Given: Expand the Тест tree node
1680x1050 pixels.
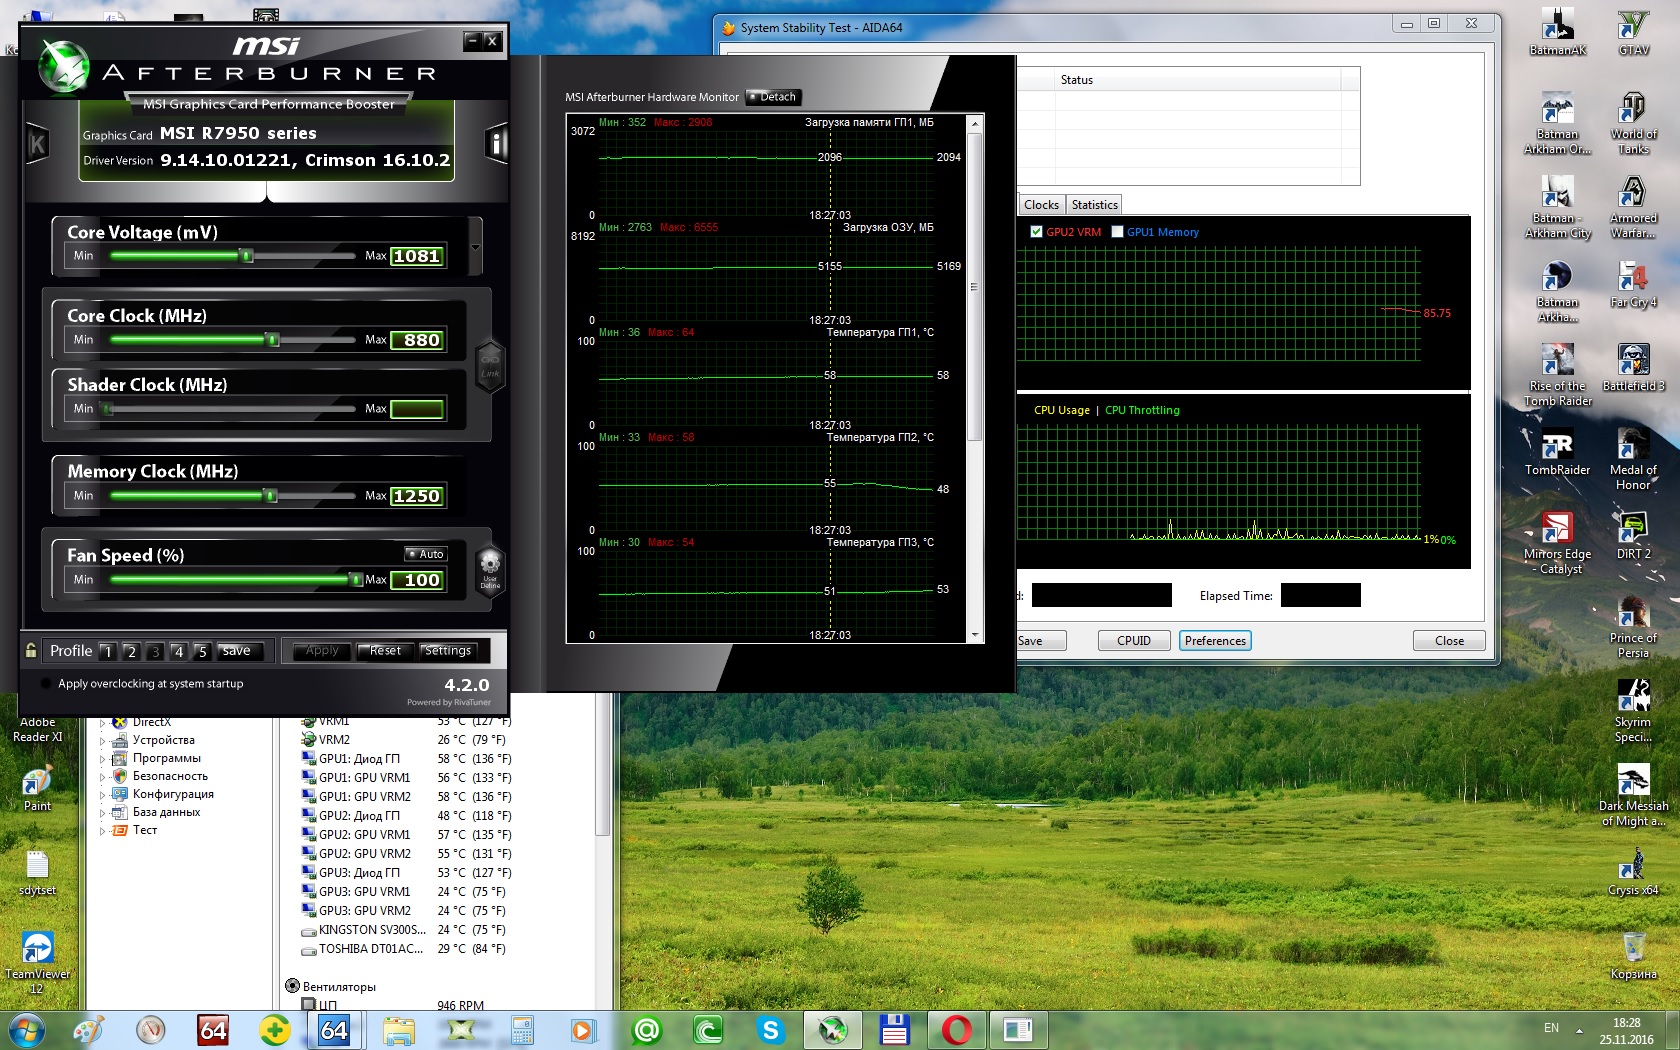Looking at the screenshot, I should [102, 831].
